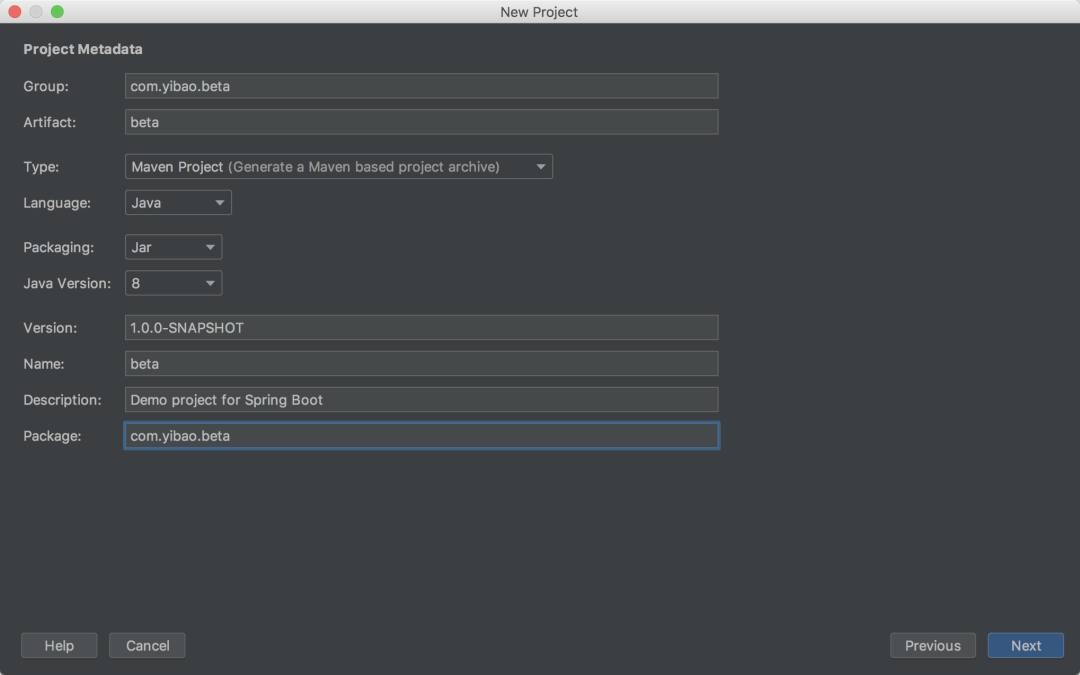Click the Group text field
1080x675 pixels.
(421, 86)
